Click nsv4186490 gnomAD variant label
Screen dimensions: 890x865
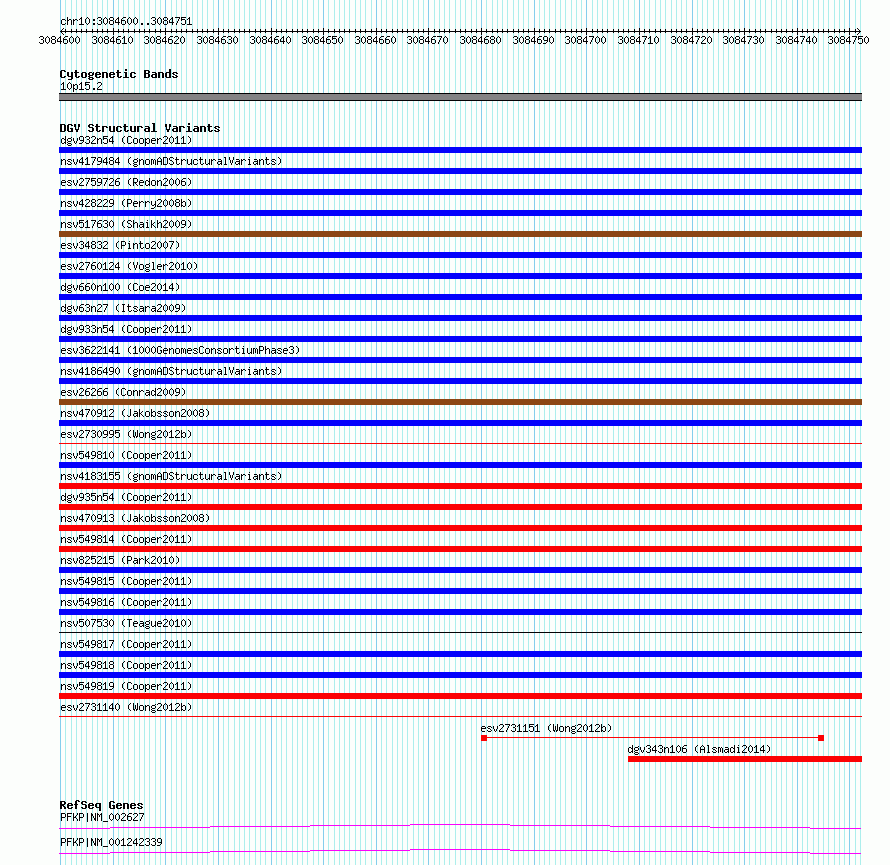tap(171, 371)
